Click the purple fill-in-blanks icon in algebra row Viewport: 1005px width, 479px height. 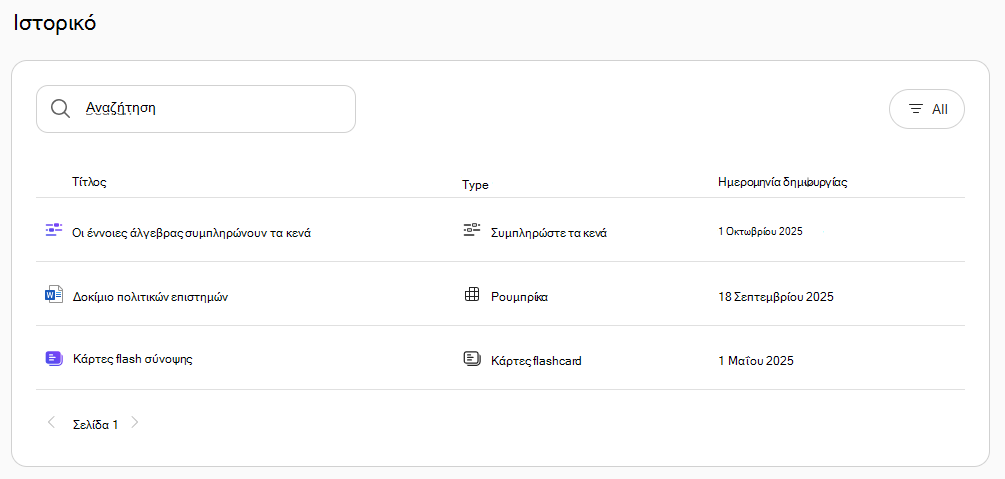pos(54,230)
